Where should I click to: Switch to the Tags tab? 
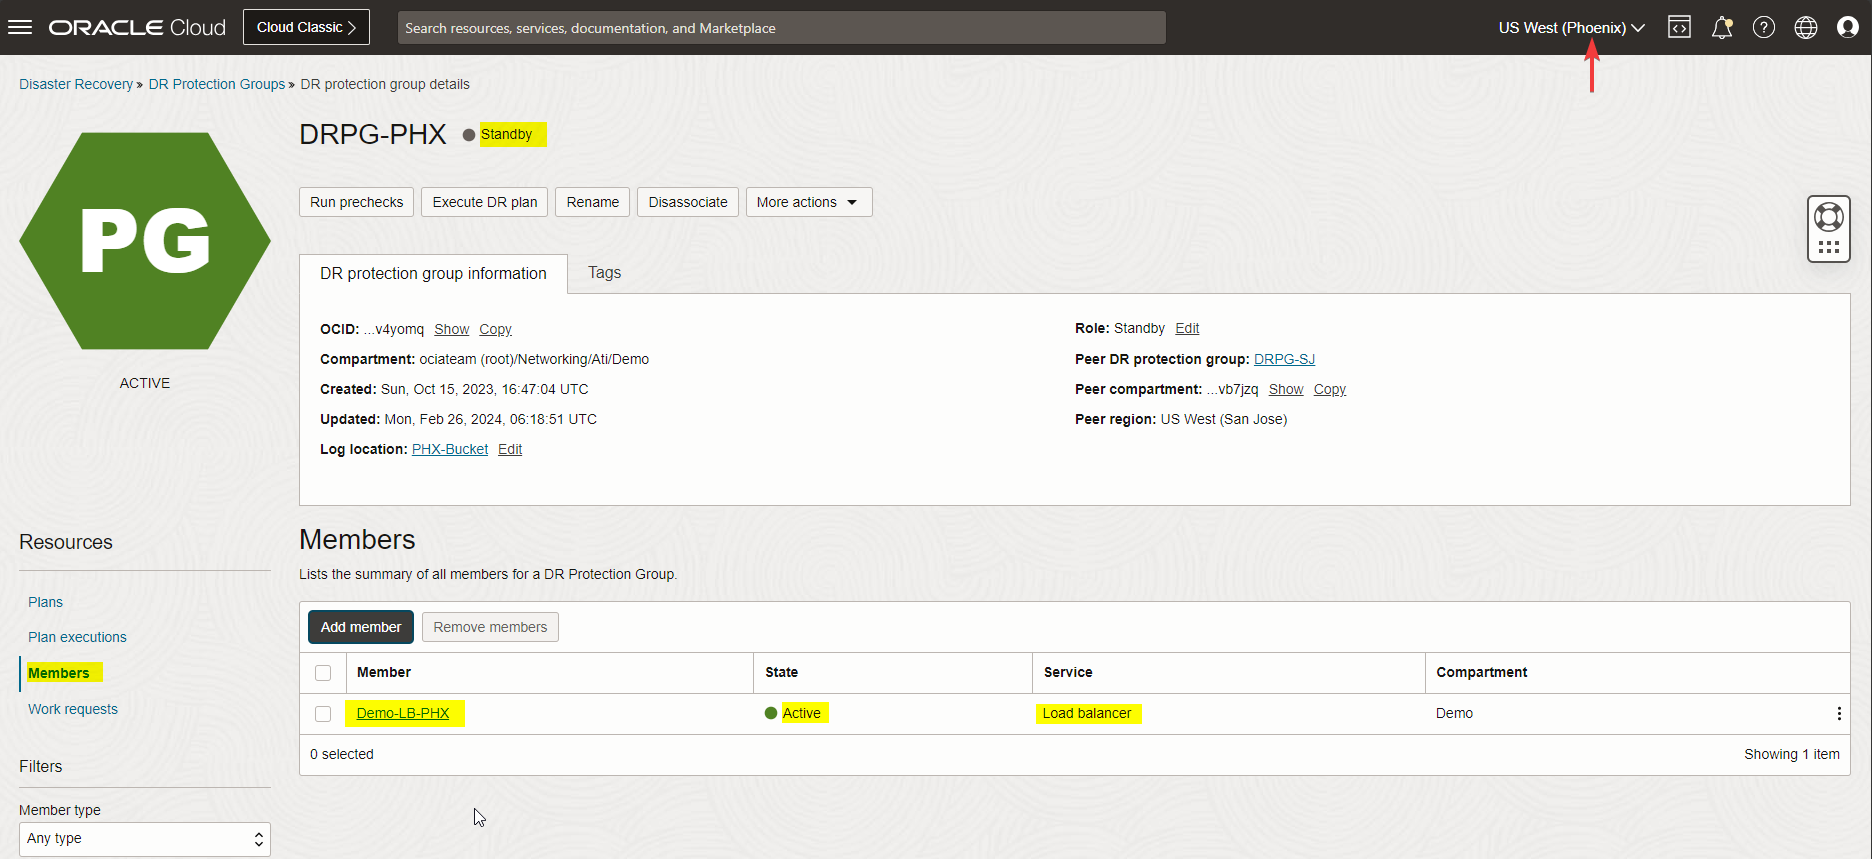point(604,273)
